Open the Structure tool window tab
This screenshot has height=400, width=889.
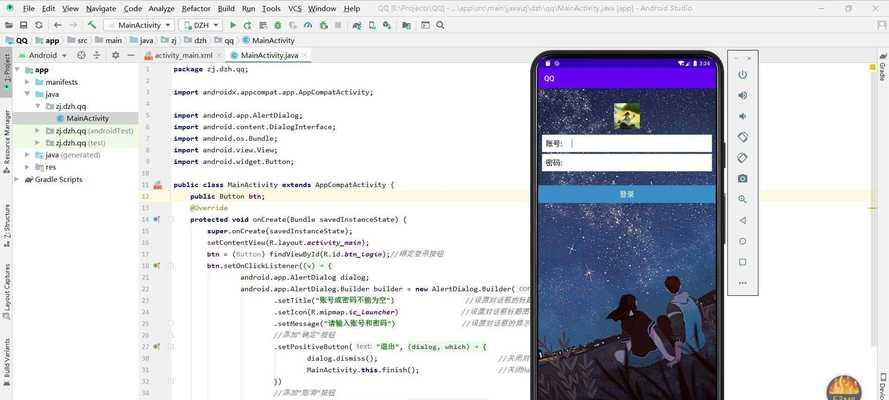tap(6, 225)
